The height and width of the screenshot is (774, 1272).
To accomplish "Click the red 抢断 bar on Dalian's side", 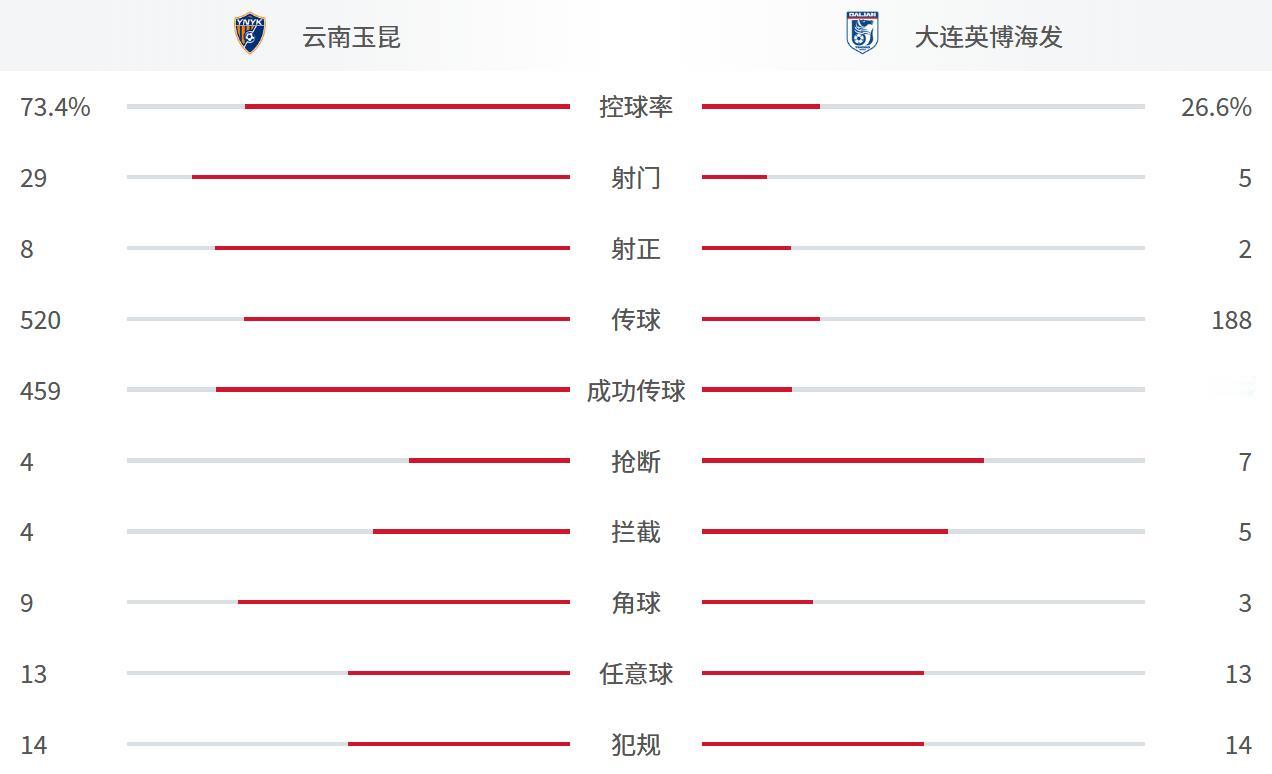I will pyautogui.click(x=843, y=460).
